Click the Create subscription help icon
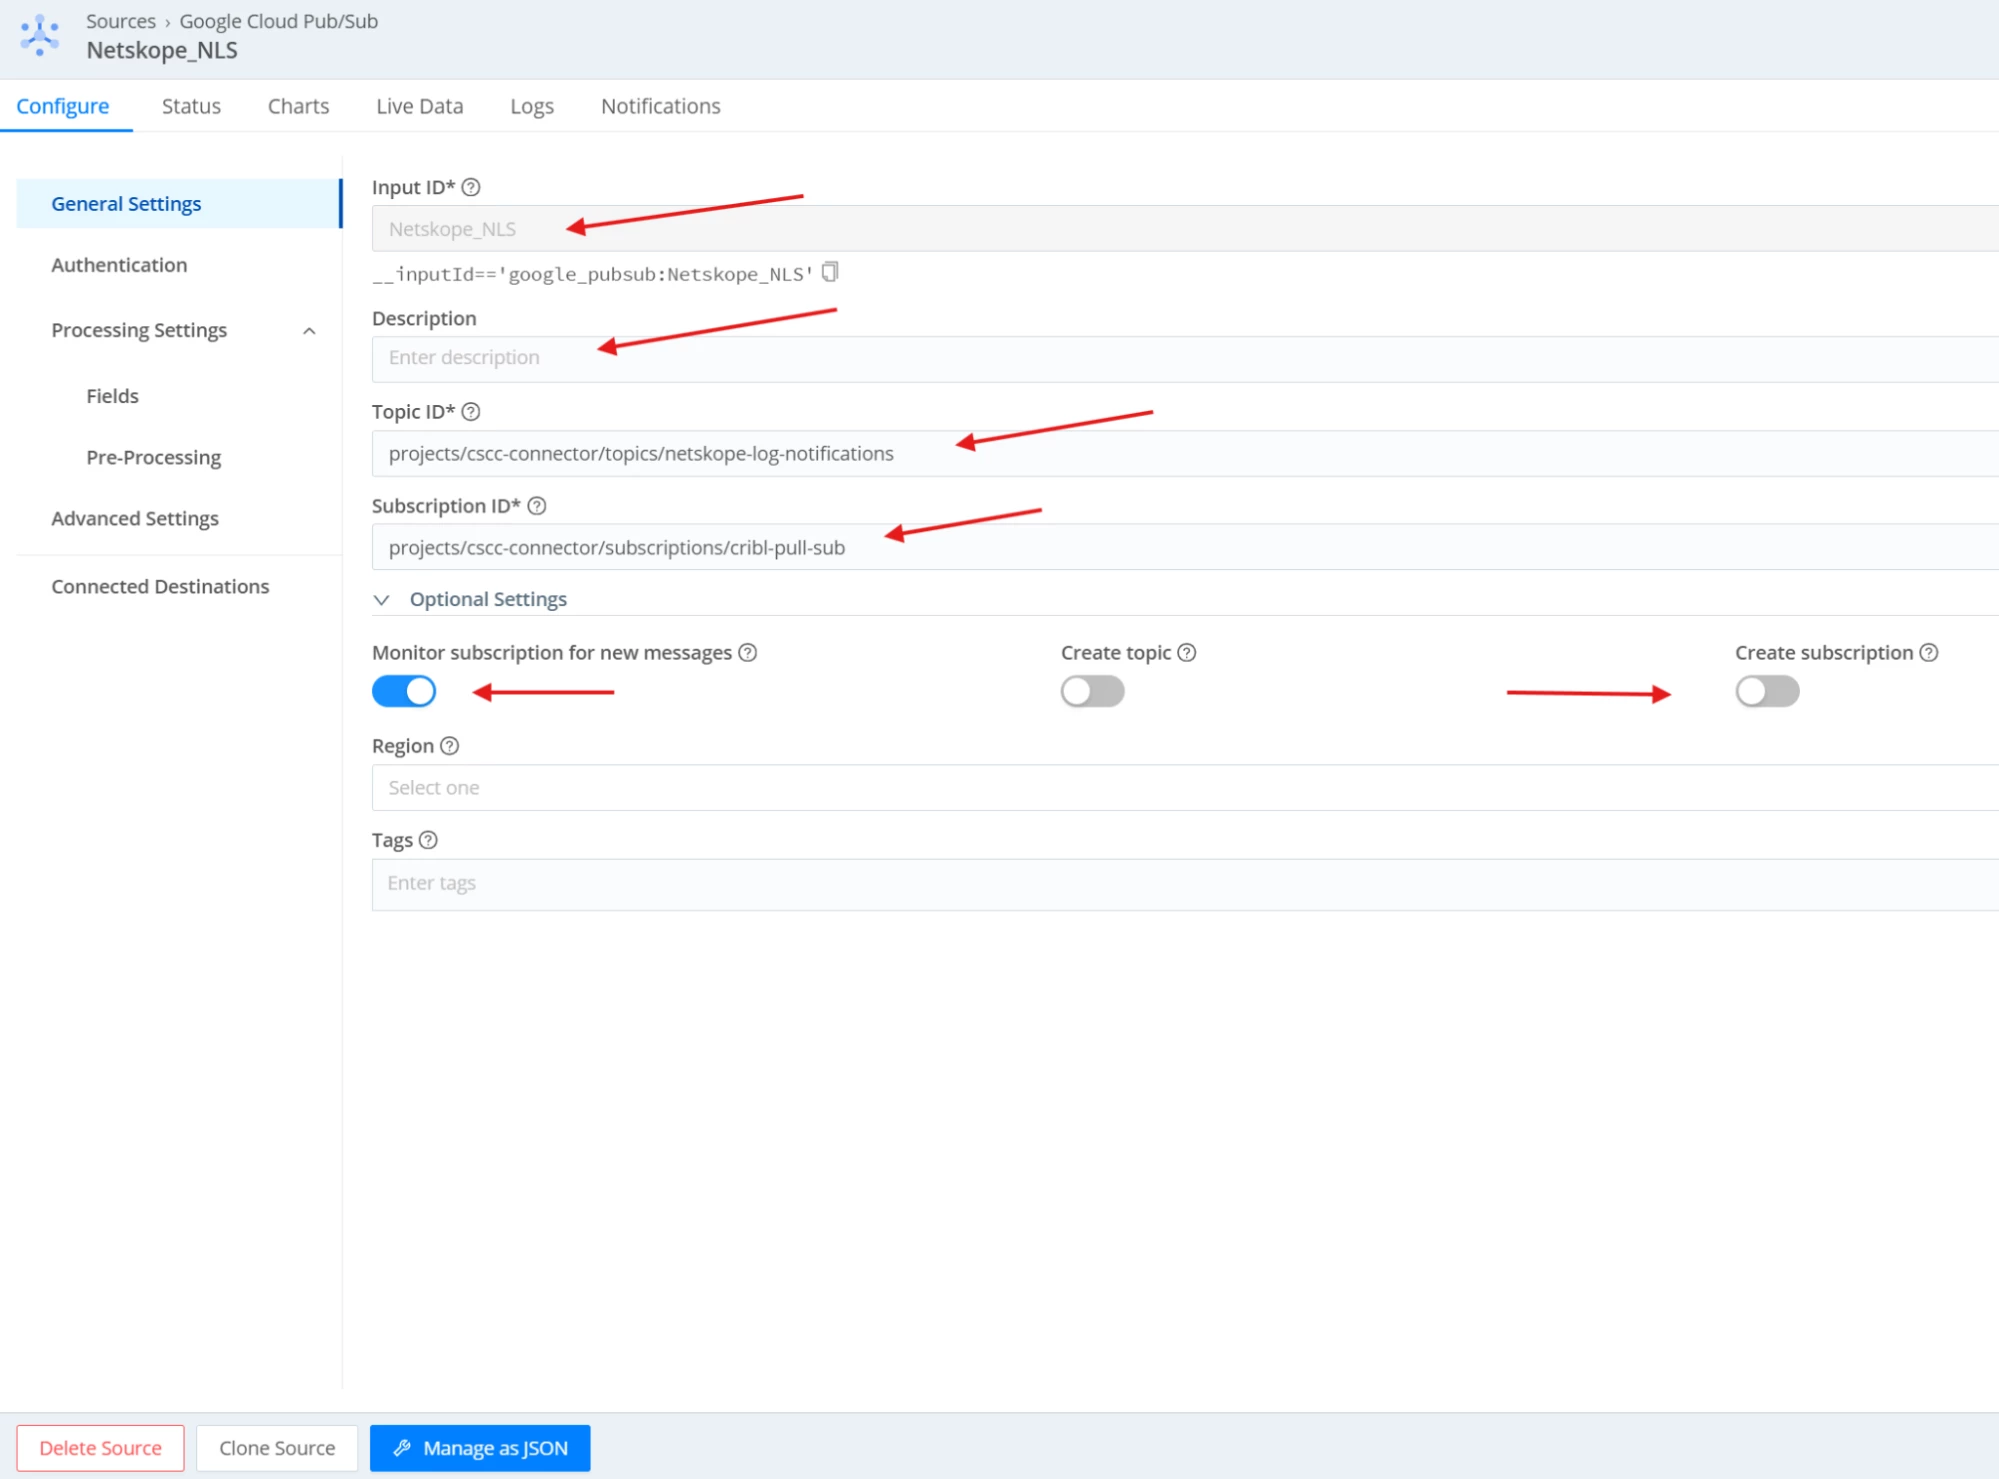1999x1479 pixels. point(1929,653)
